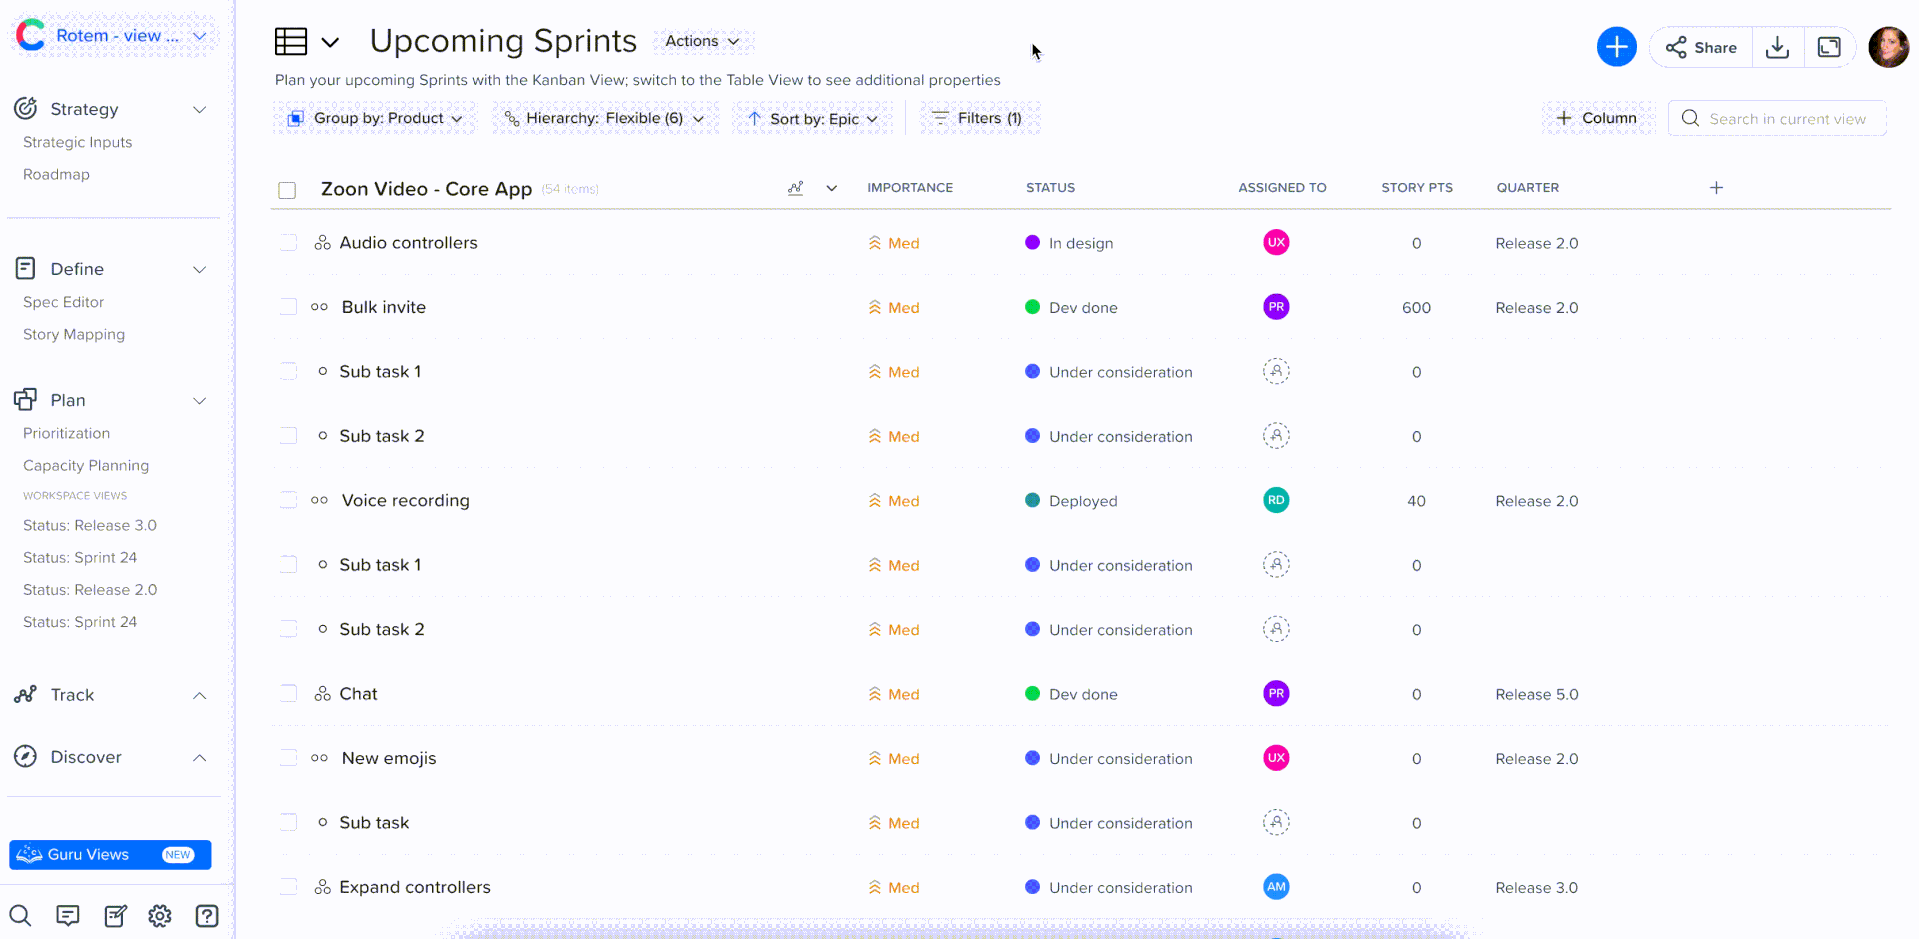Open the comments icon in bottom sidebar

pyautogui.click(x=68, y=915)
